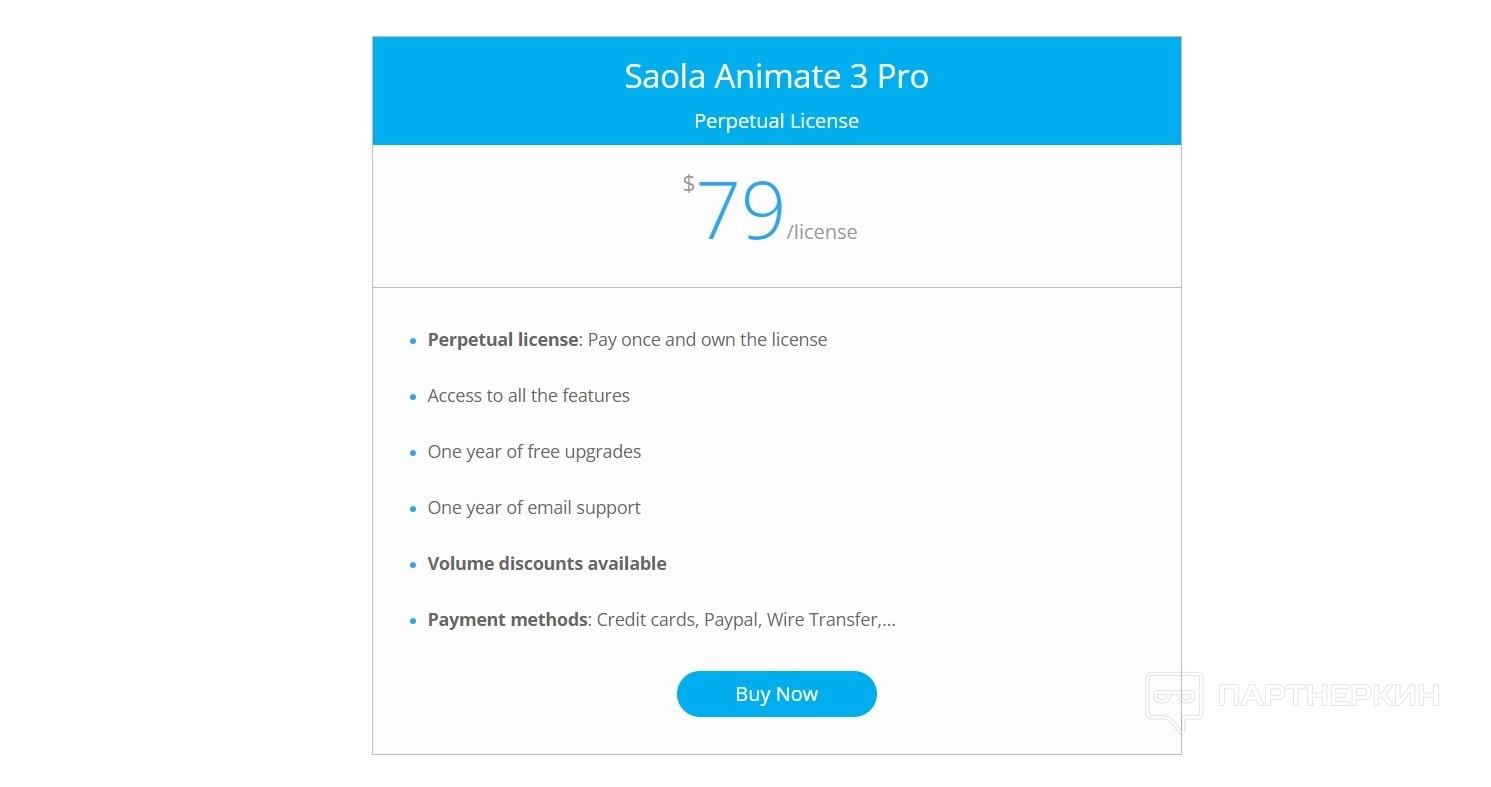Click the bold Perpetual license label
The width and height of the screenshot is (1491, 787).
click(502, 340)
